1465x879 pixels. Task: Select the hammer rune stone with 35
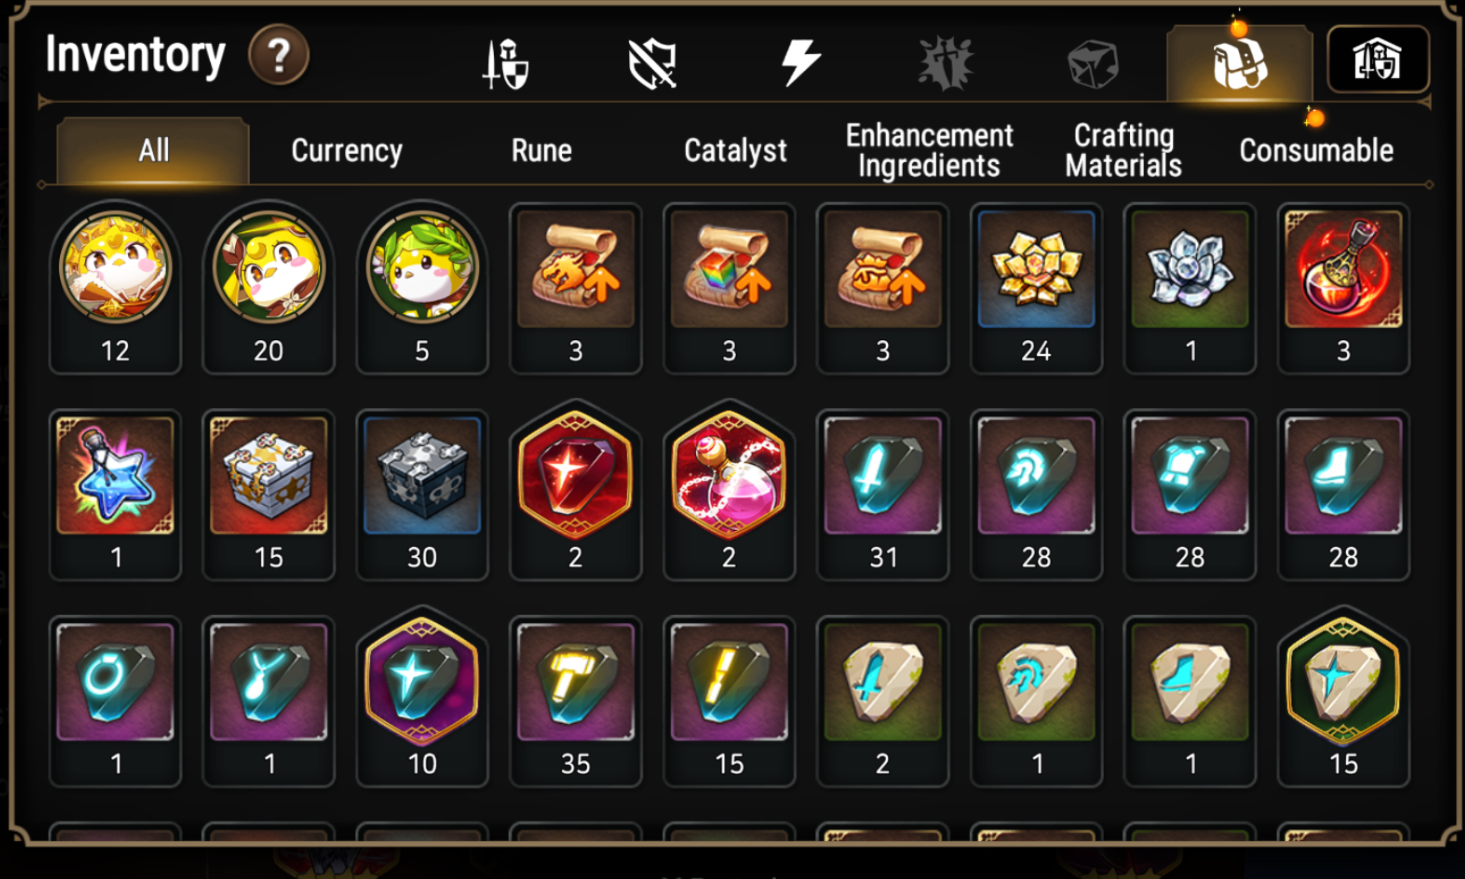[x=575, y=702]
